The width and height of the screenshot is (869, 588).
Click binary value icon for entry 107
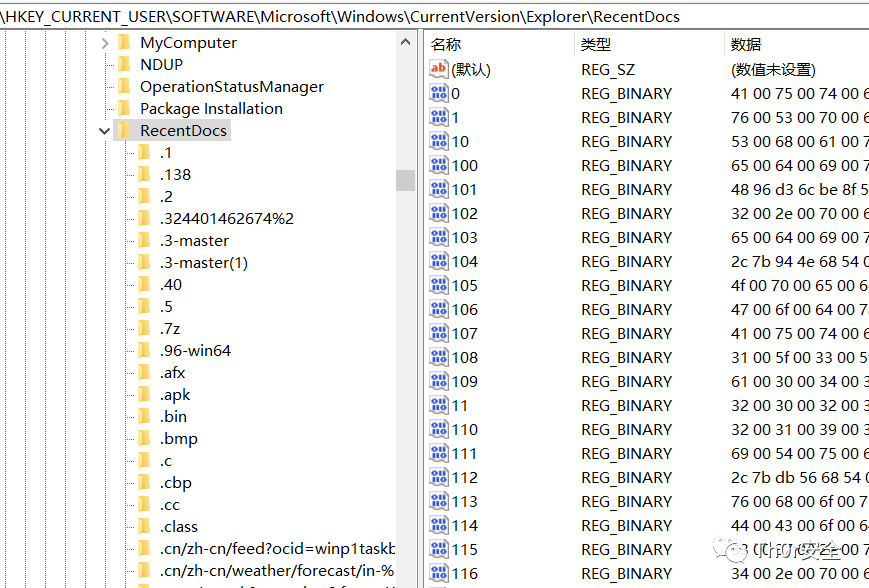click(438, 333)
